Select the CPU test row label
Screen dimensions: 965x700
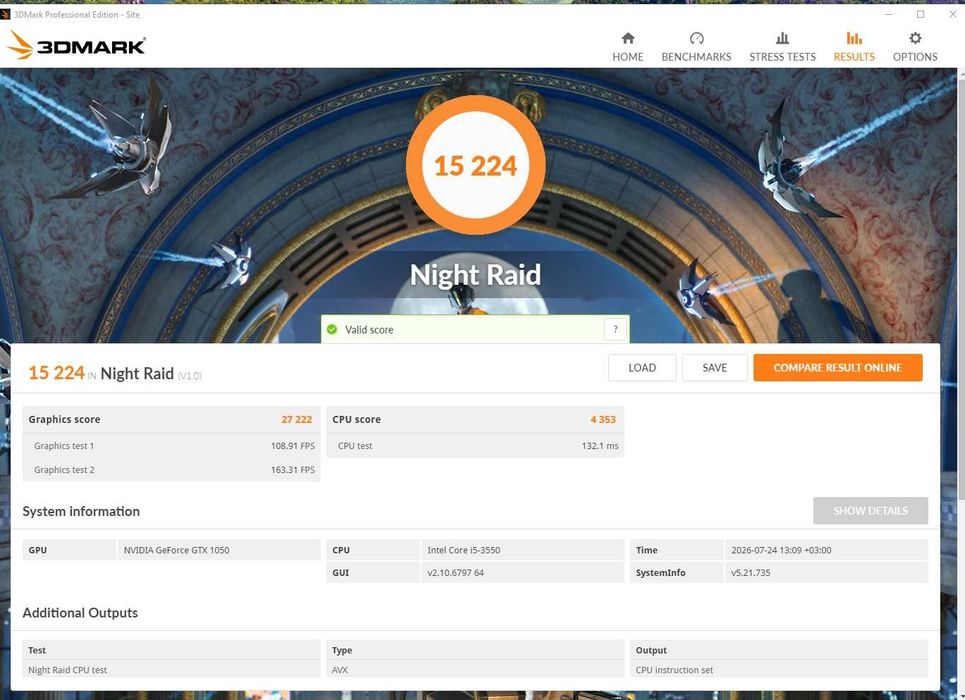pyautogui.click(x=355, y=446)
